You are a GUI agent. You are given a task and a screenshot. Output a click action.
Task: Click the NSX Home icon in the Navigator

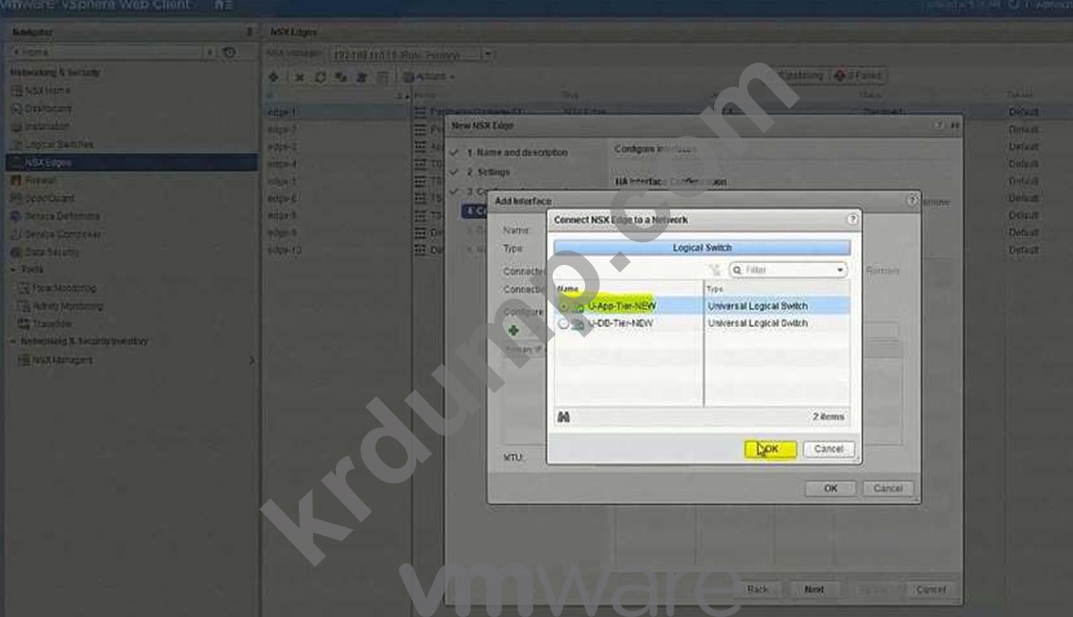pos(17,90)
